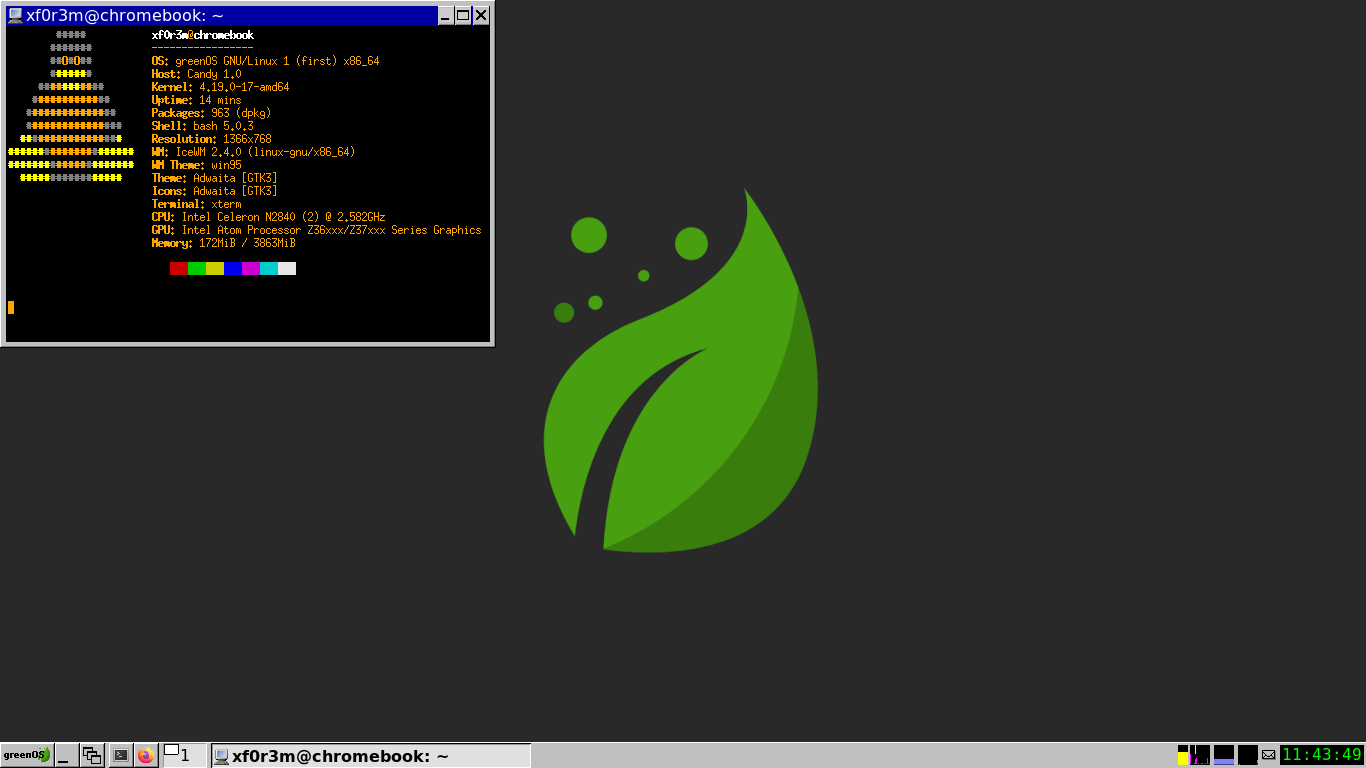Click the yellow battery status monitor
Viewport: 1366px width, 768px height.
tap(1183, 755)
